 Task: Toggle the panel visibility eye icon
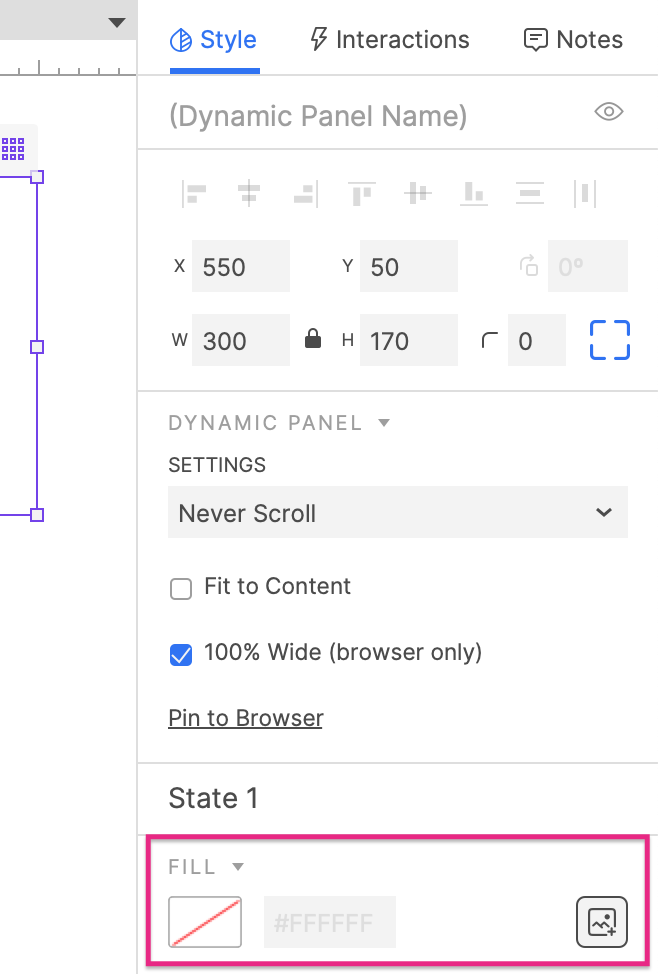pyautogui.click(x=609, y=112)
